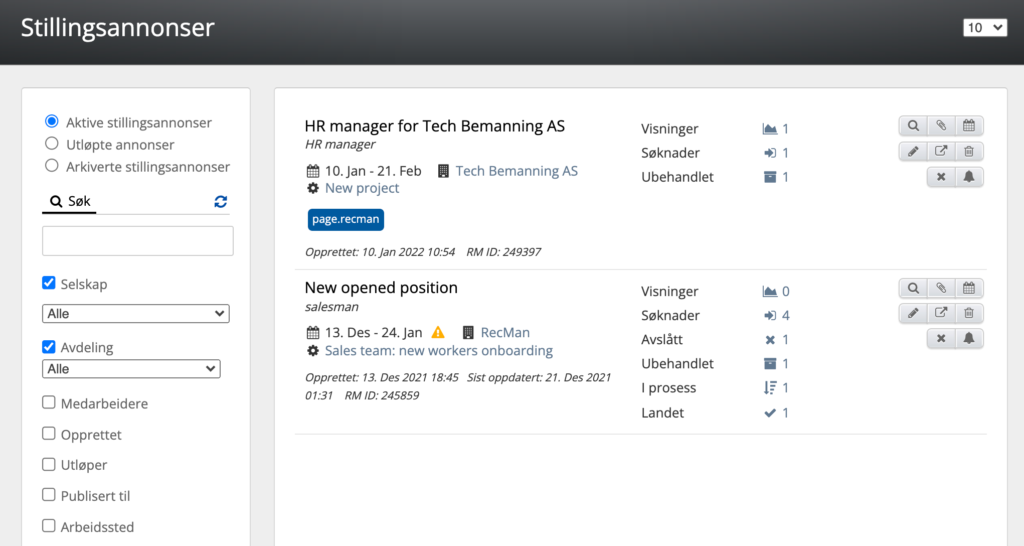Click trash icon for New opened position
The image size is (1024, 546).
coord(969,313)
